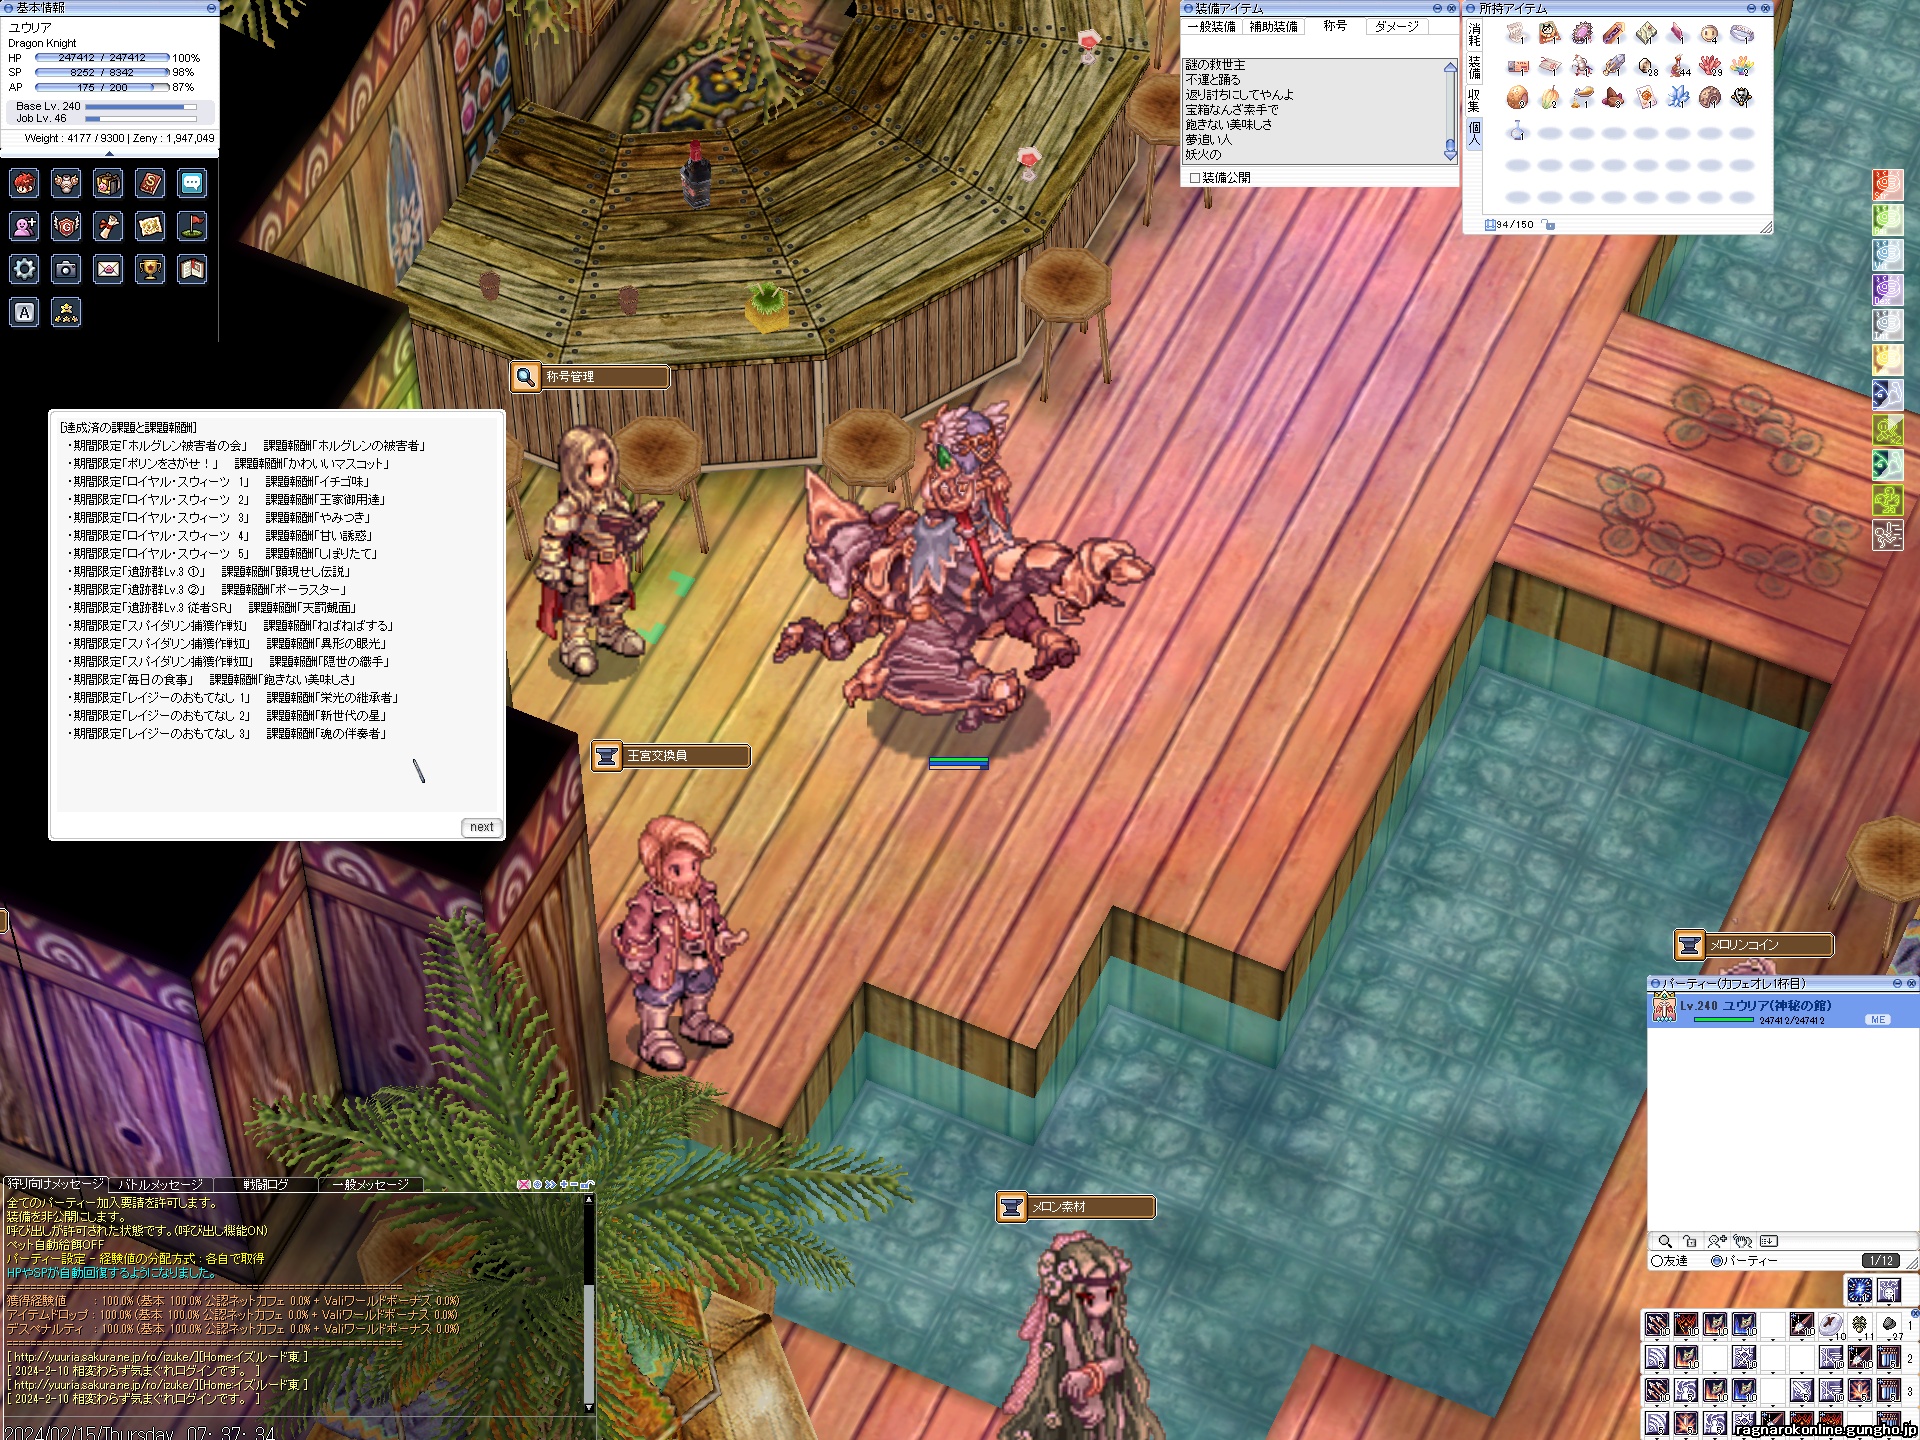Click the magnifier icon in the party window

[x=1665, y=1241]
